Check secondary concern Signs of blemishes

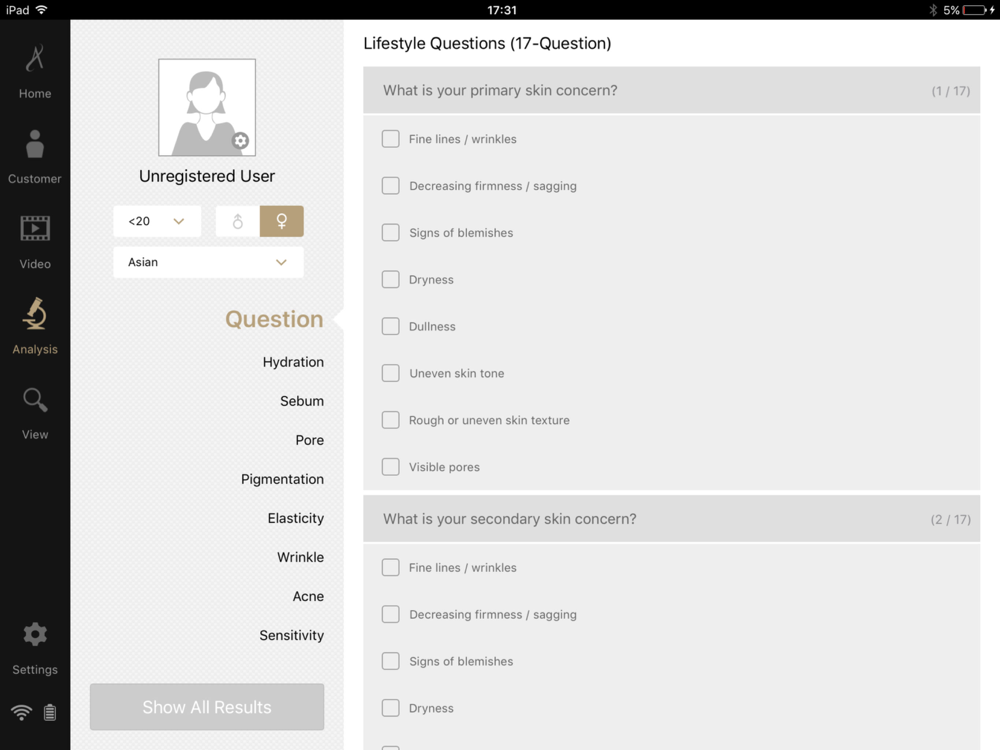pos(391,661)
